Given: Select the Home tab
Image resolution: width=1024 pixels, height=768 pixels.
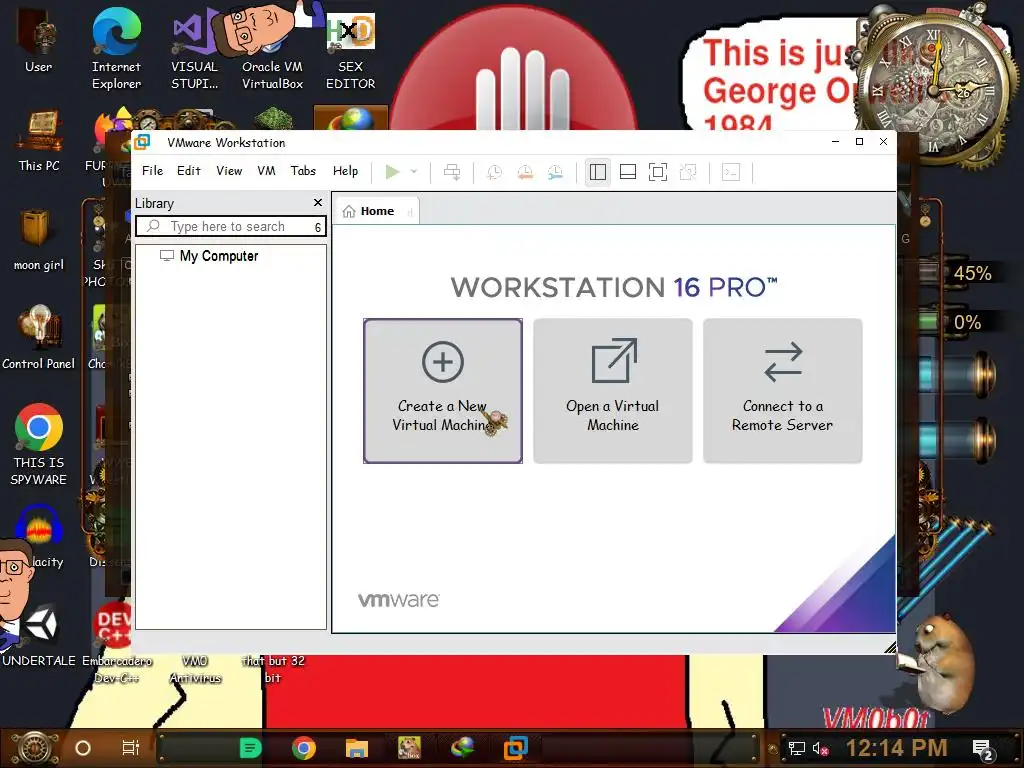Looking at the screenshot, I should (x=377, y=211).
